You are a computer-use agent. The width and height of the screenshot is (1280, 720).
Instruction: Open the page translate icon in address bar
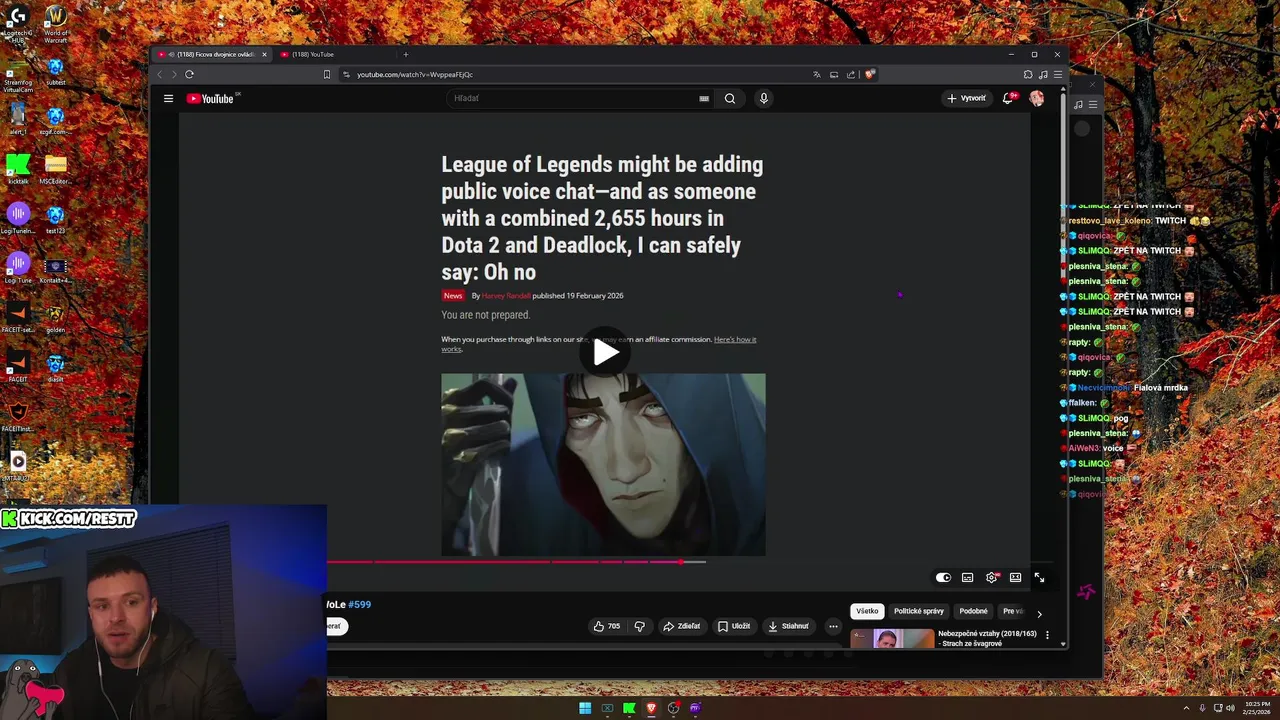pos(817,74)
